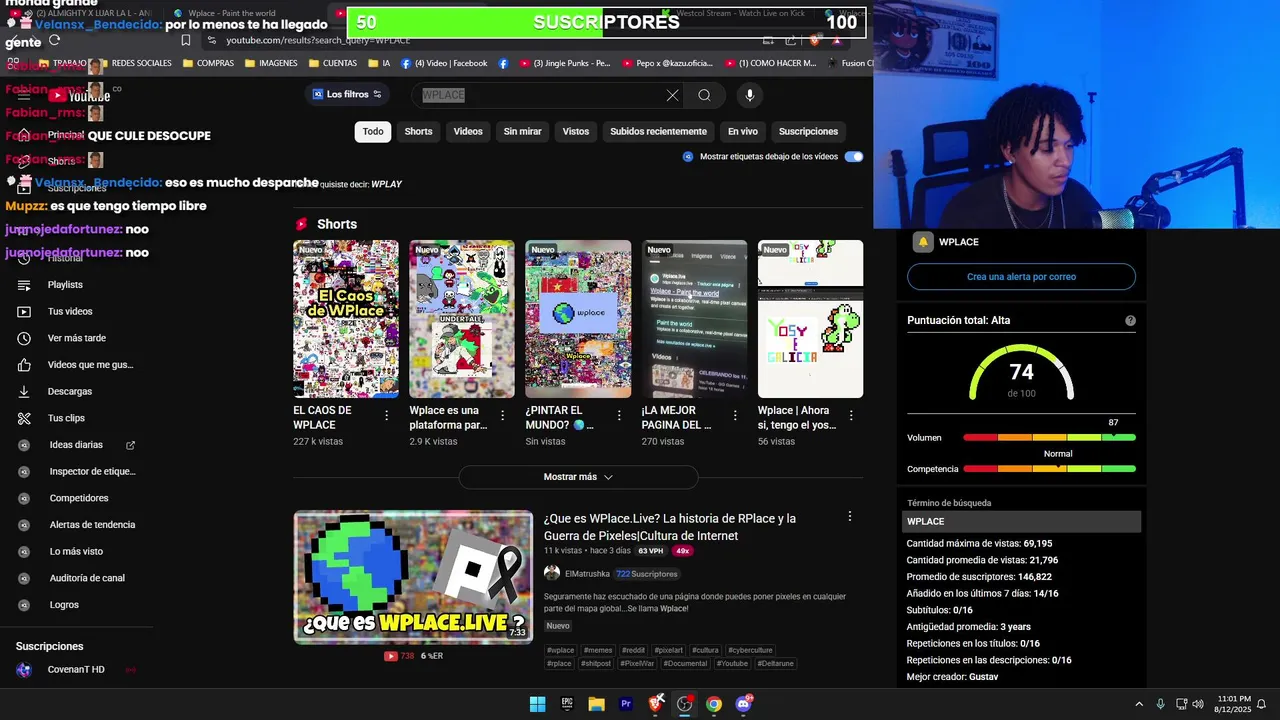Open Alertas de tendencia in sidebar
The height and width of the screenshot is (720, 1280).
pyautogui.click(x=92, y=525)
